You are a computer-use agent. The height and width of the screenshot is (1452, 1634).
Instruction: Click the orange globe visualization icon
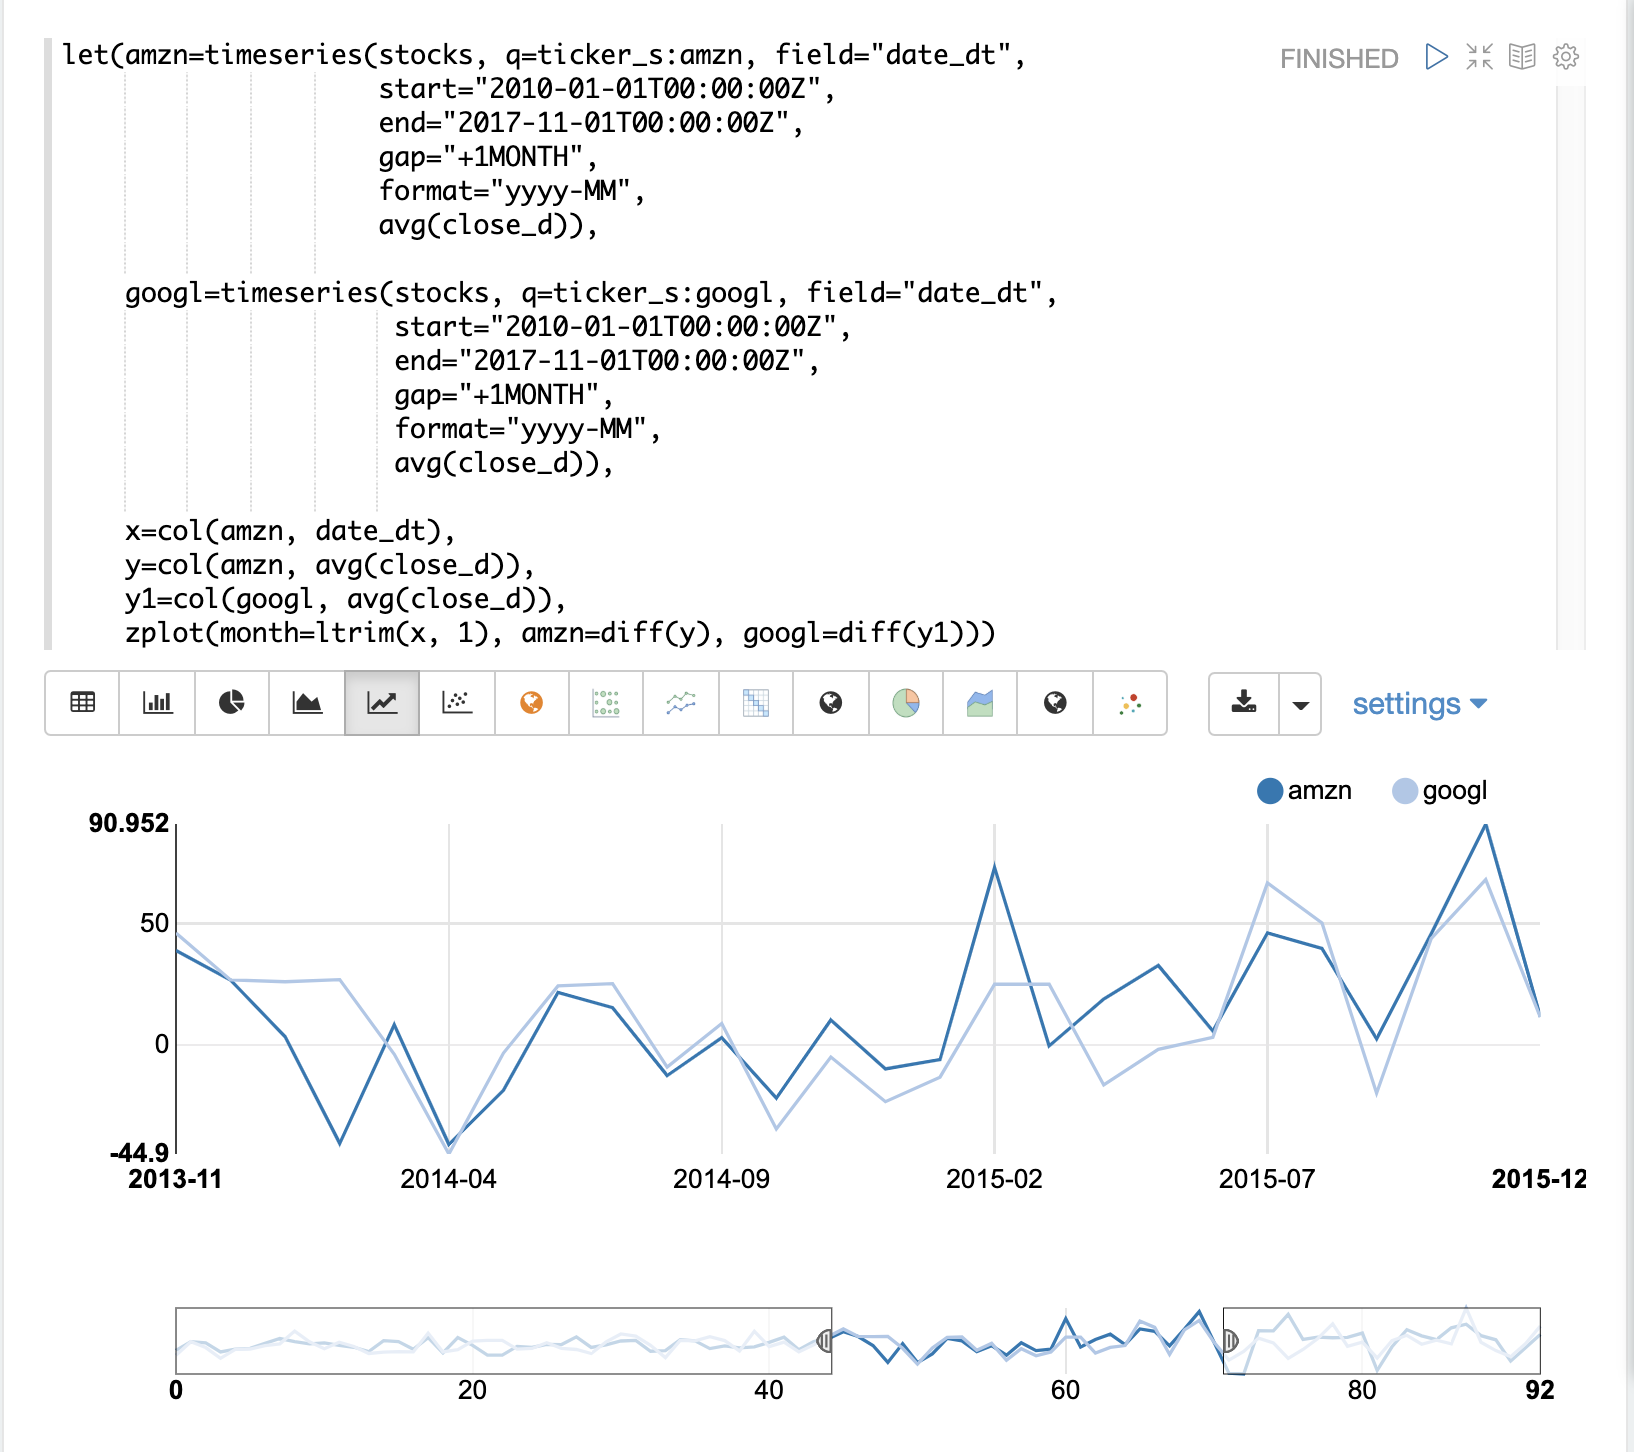[532, 703]
